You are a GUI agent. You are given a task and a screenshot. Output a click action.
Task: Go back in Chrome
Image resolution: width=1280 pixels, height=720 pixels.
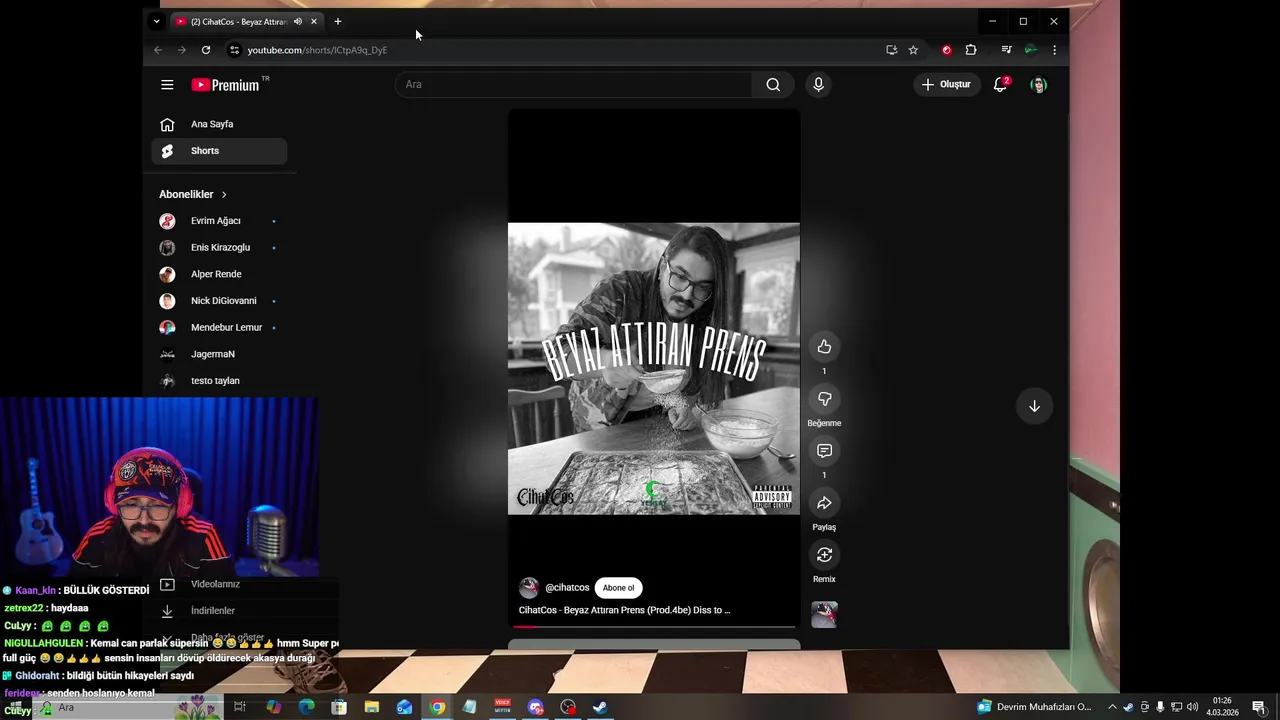(158, 50)
